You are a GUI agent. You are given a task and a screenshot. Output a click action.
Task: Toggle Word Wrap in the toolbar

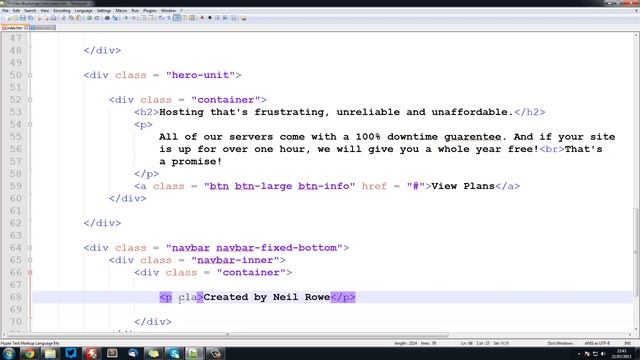(161, 18)
